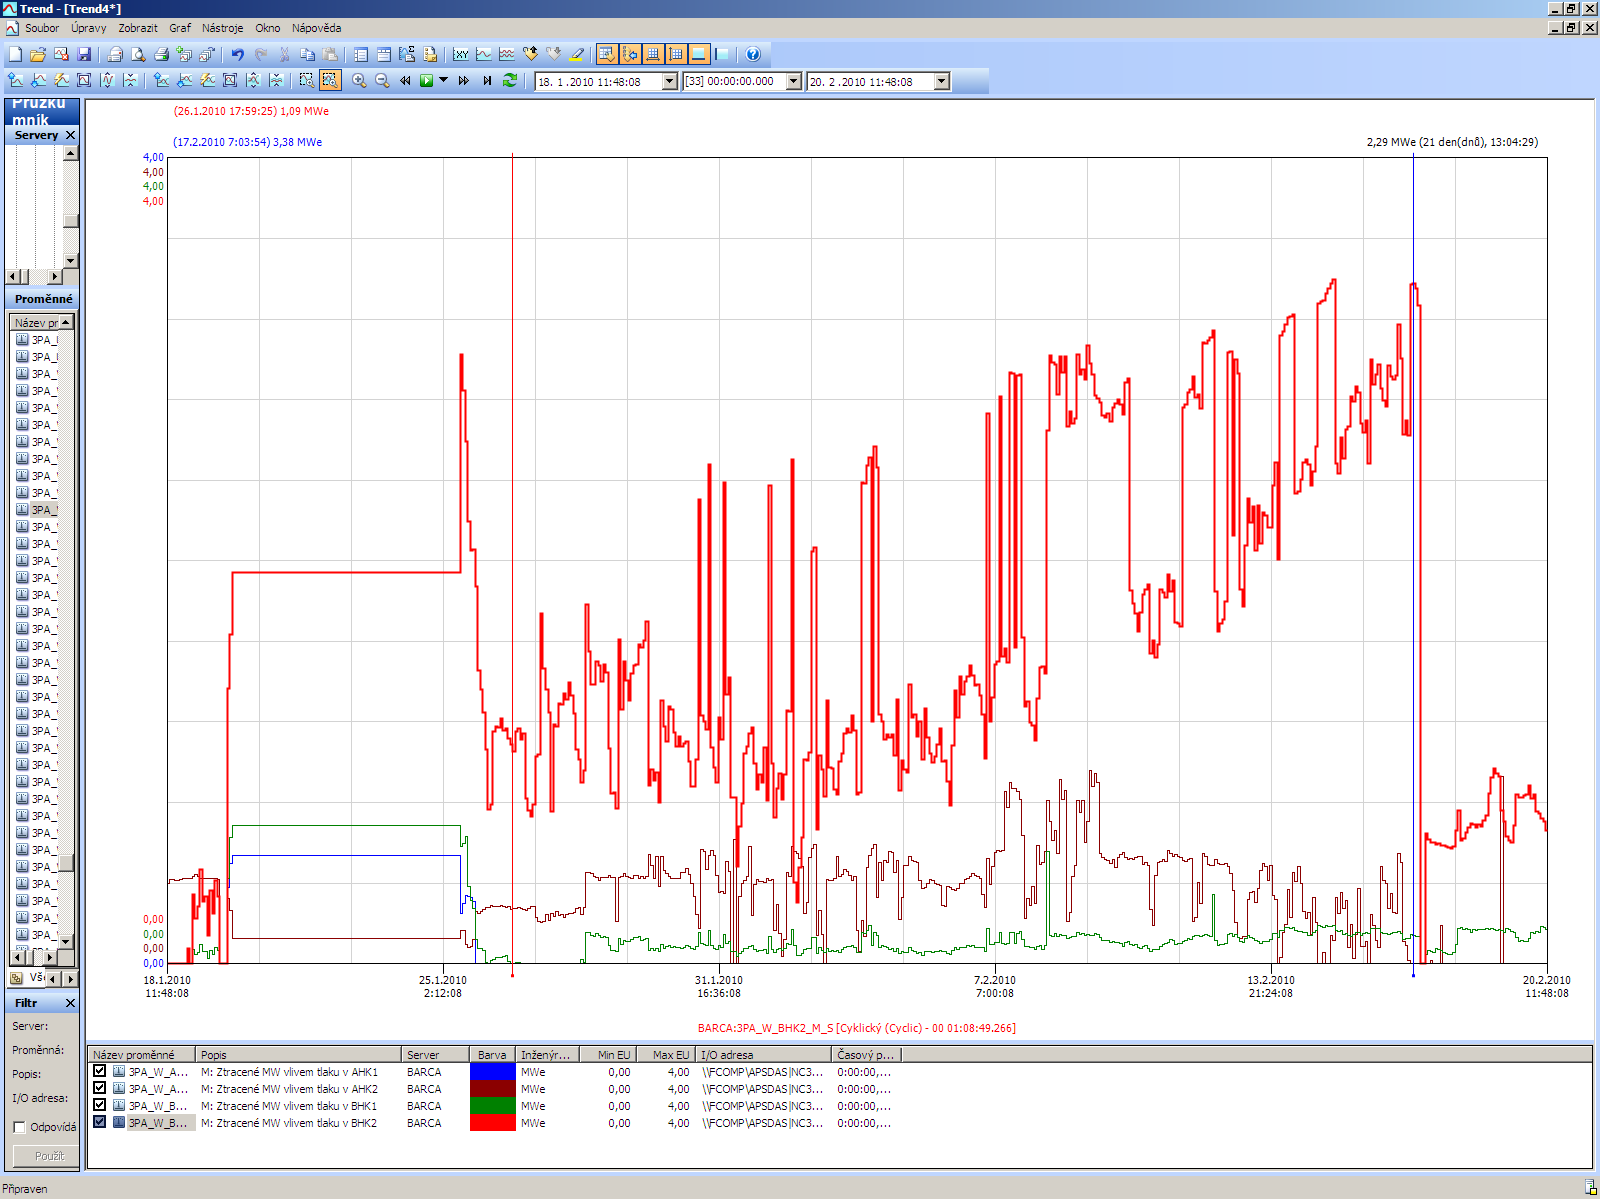Open a trend file with the folder icon
The width and height of the screenshot is (1600, 1200).
coord(38,55)
